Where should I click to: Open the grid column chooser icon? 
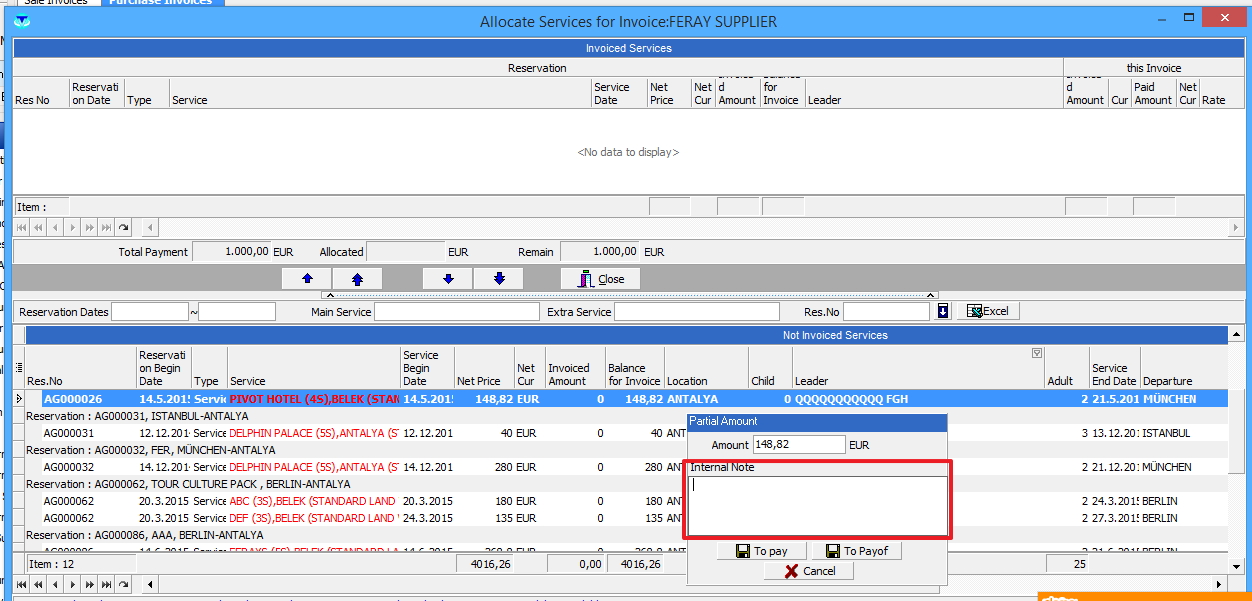19,367
